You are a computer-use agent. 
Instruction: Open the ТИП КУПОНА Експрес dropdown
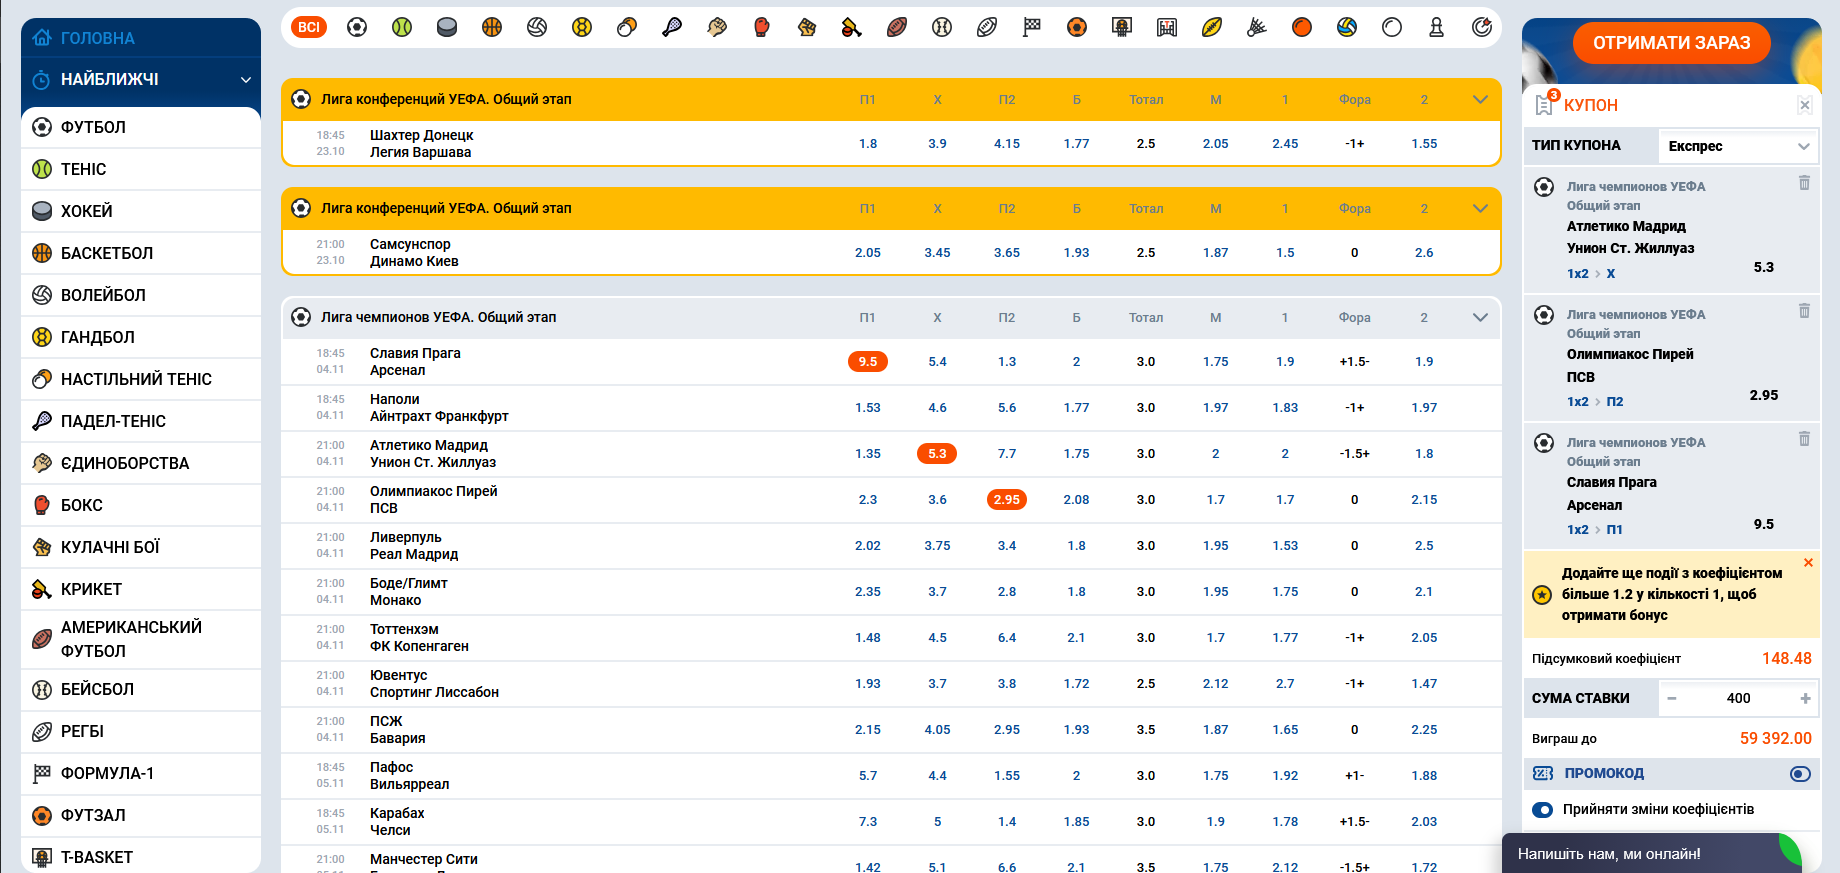(x=1738, y=146)
